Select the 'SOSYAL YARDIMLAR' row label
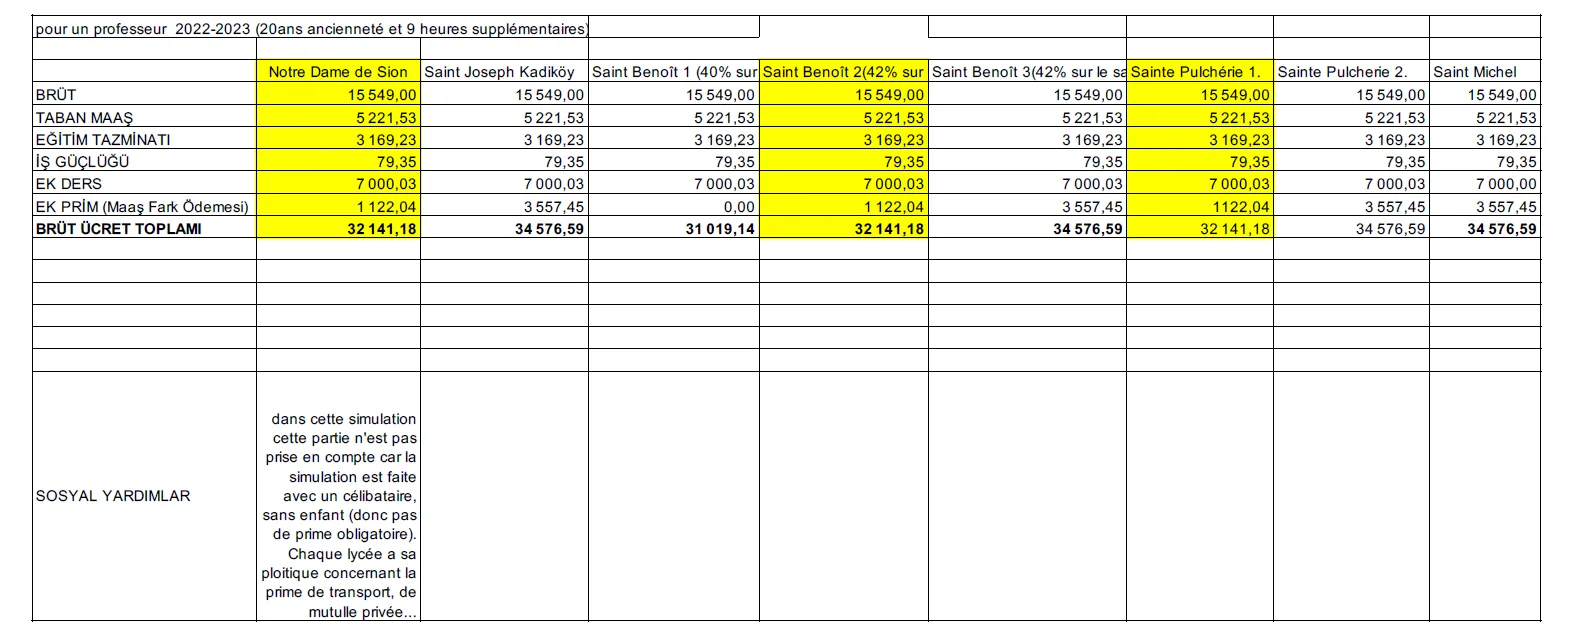 click(145, 496)
